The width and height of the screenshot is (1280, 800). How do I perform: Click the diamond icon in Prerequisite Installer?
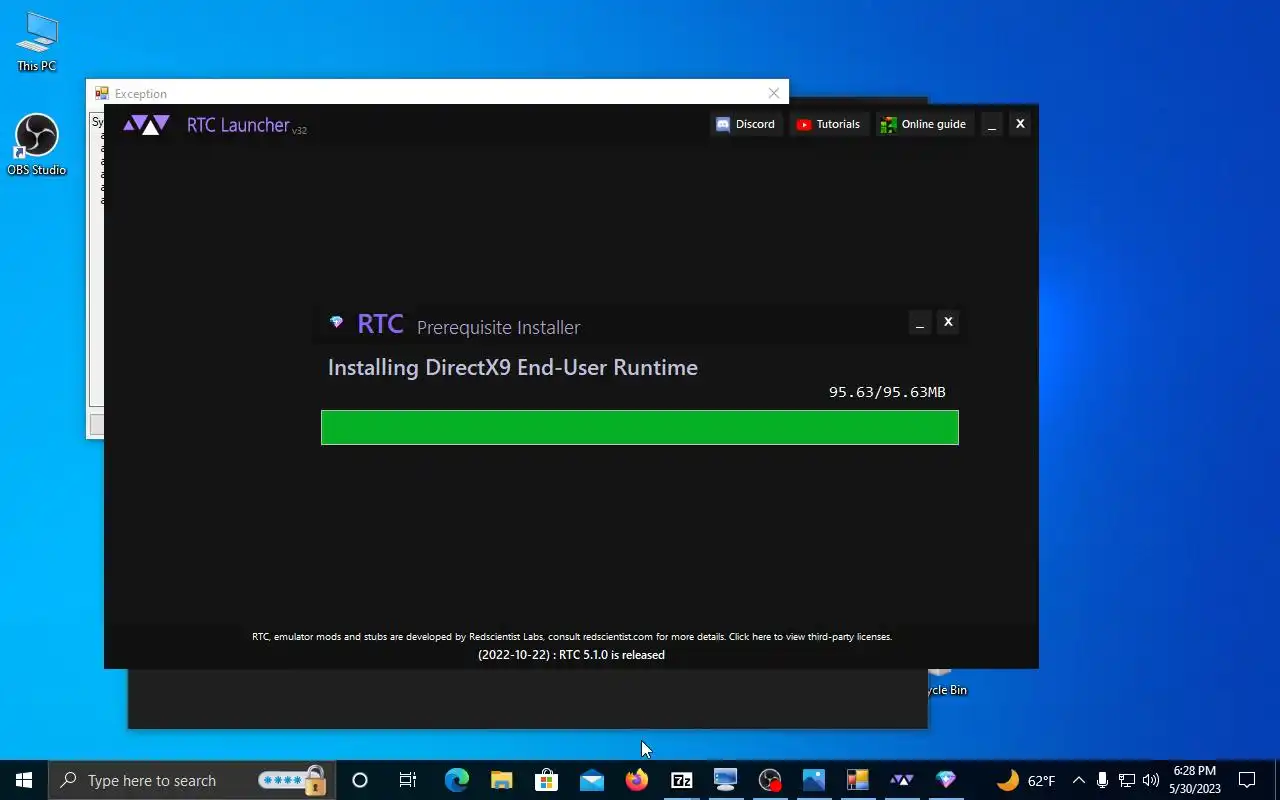tap(336, 322)
